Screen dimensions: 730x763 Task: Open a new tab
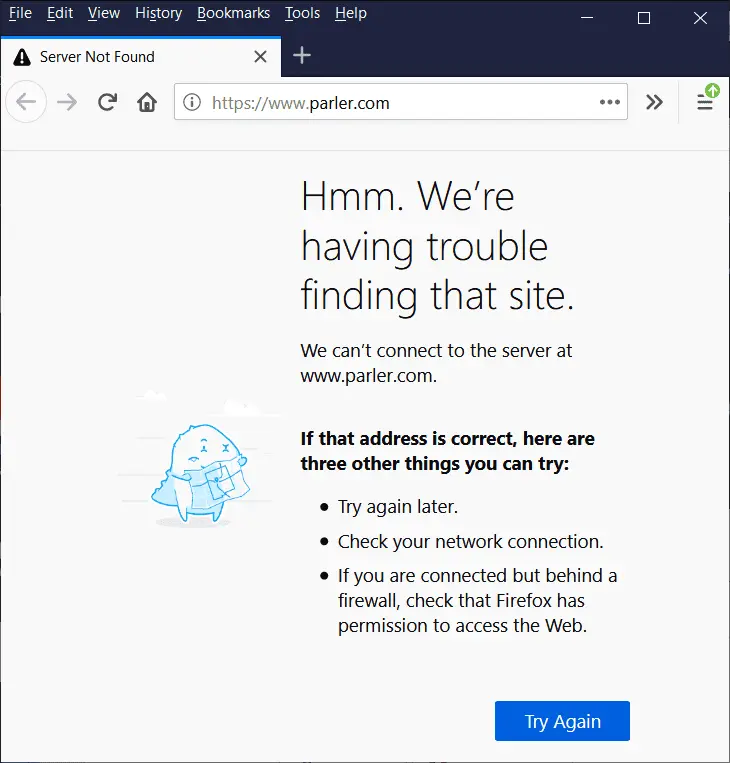click(302, 56)
